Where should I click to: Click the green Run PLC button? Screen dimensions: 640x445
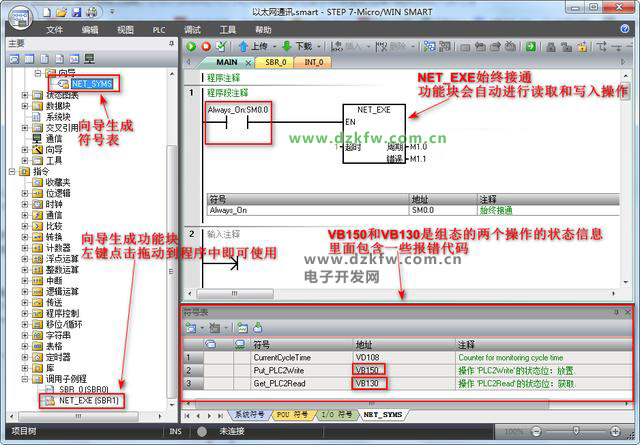pyautogui.click(x=192, y=46)
